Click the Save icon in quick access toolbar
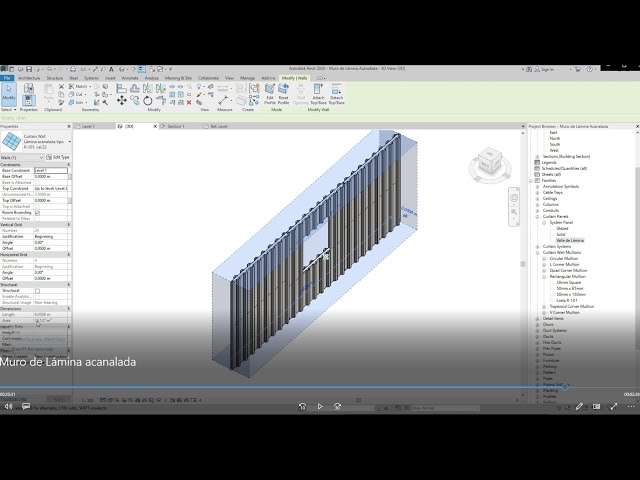Screen dimensions: 640x480 coord(29,69)
